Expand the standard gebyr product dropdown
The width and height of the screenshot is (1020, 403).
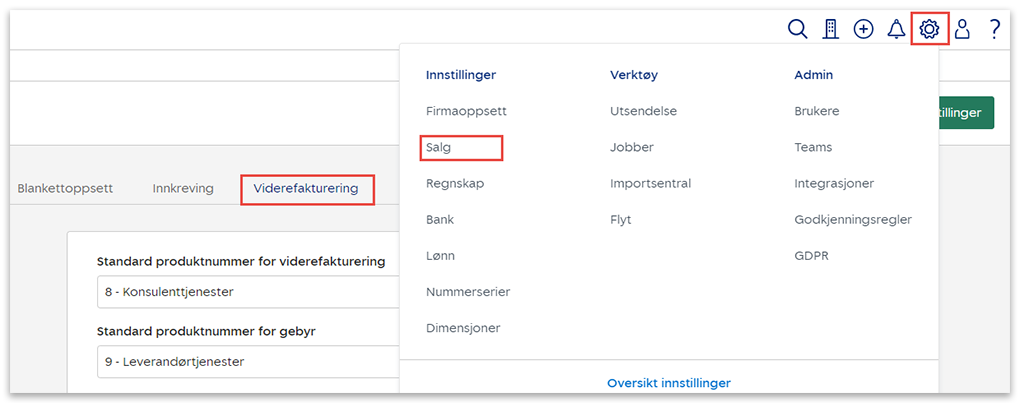[247, 362]
